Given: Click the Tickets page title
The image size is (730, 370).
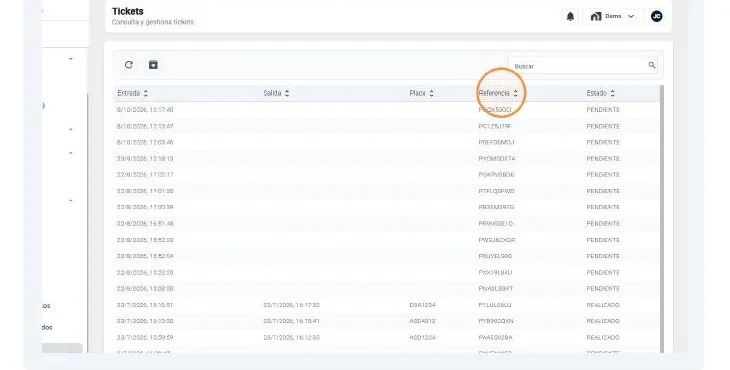Looking at the screenshot, I should [128, 11].
